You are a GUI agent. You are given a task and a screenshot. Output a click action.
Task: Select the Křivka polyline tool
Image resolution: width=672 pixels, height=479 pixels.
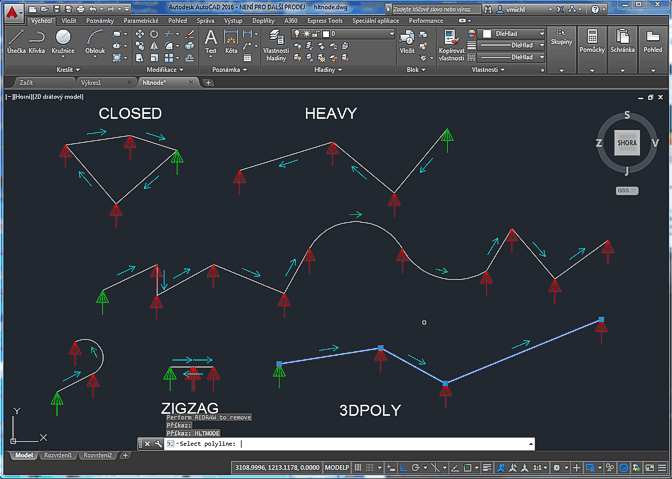[x=37, y=42]
